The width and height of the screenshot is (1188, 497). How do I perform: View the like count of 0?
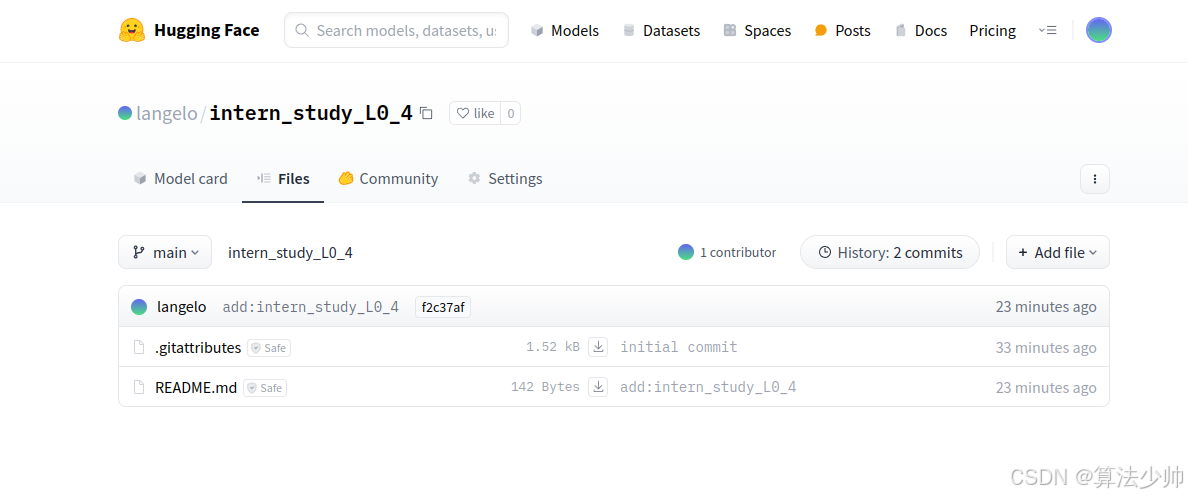511,114
